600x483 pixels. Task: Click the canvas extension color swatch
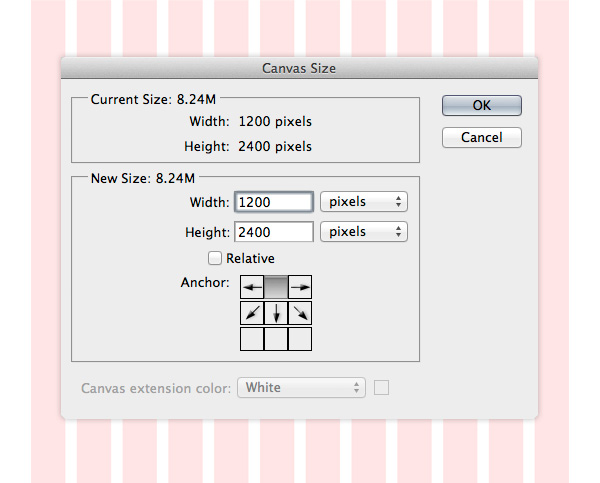[x=381, y=387]
